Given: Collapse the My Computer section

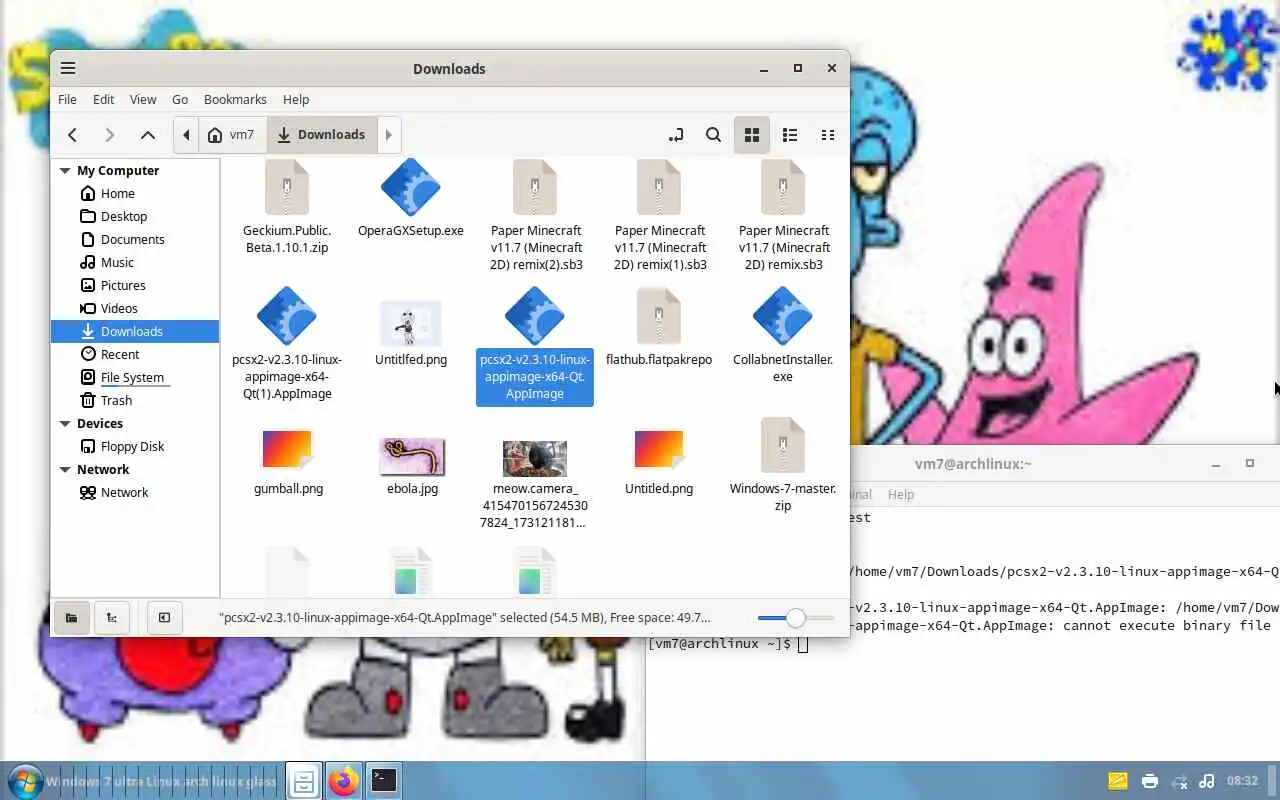Looking at the screenshot, I should (65, 171).
